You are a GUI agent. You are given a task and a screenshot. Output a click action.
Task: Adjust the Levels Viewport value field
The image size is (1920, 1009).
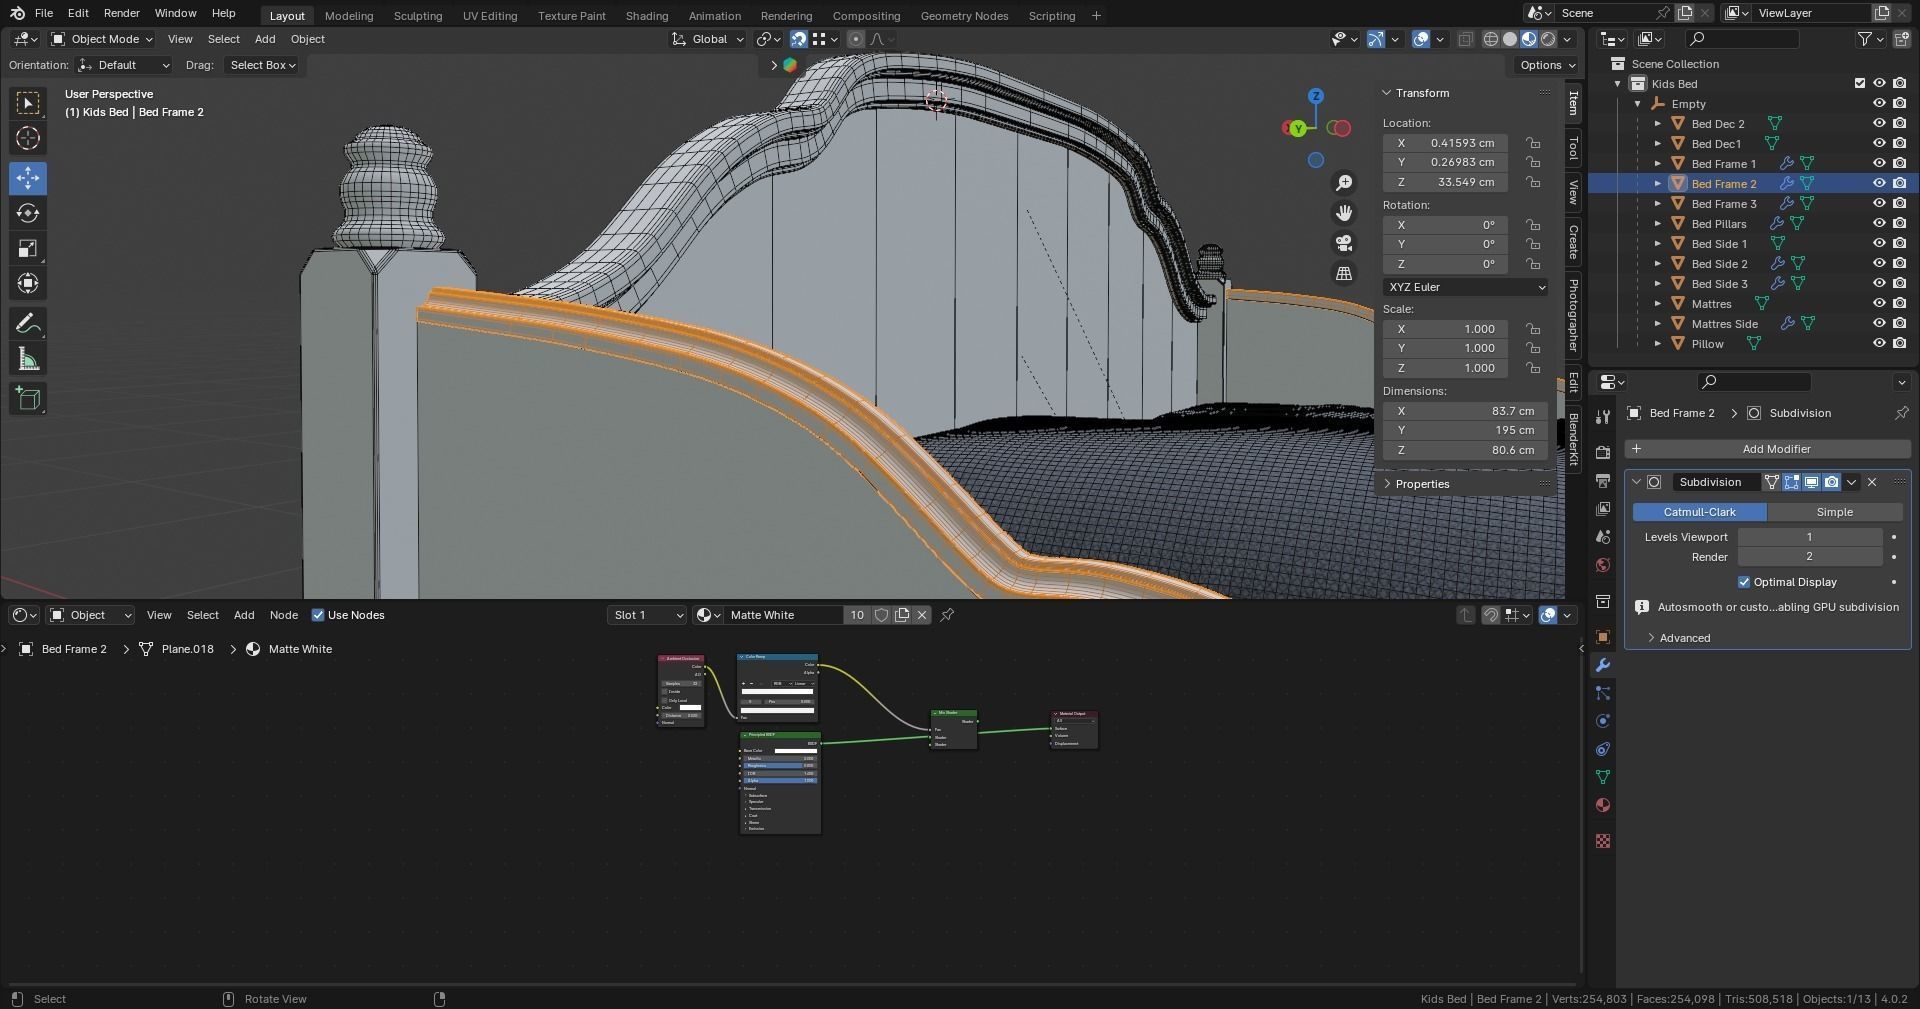coord(1808,537)
